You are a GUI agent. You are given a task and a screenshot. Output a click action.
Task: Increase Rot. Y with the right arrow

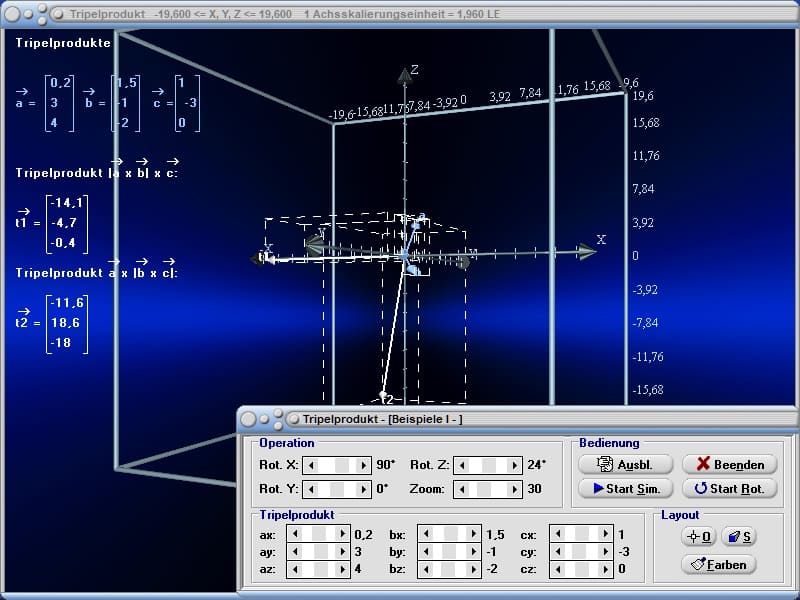click(363, 489)
